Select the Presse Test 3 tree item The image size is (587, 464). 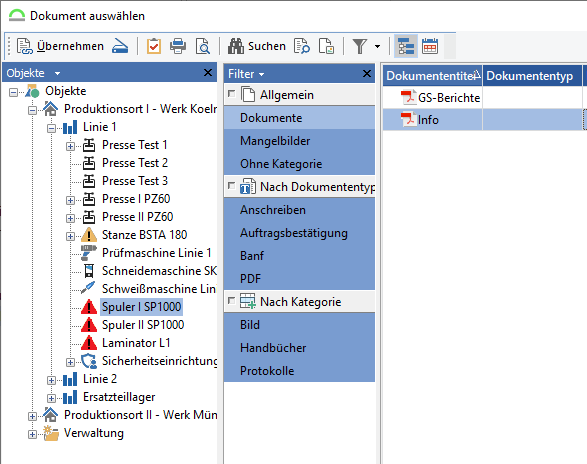(x=135, y=181)
